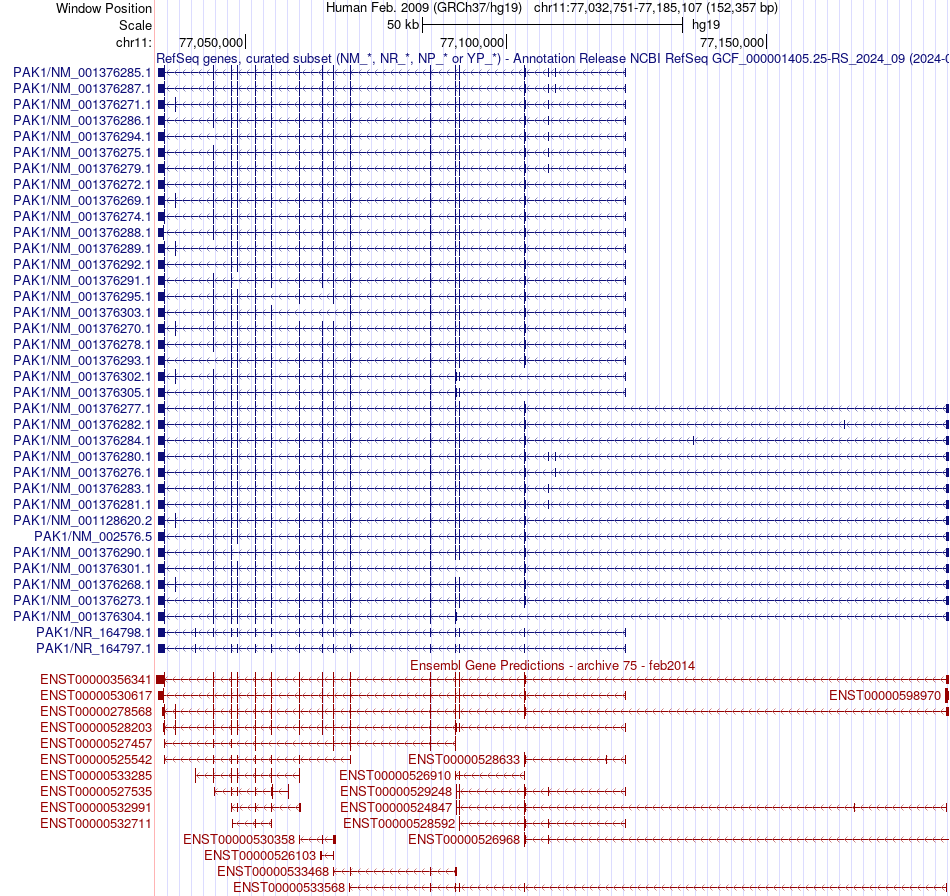Select transcript label PAK1/NM_001376289.1
This screenshot has height=896, width=950.
[x=82, y=248]
